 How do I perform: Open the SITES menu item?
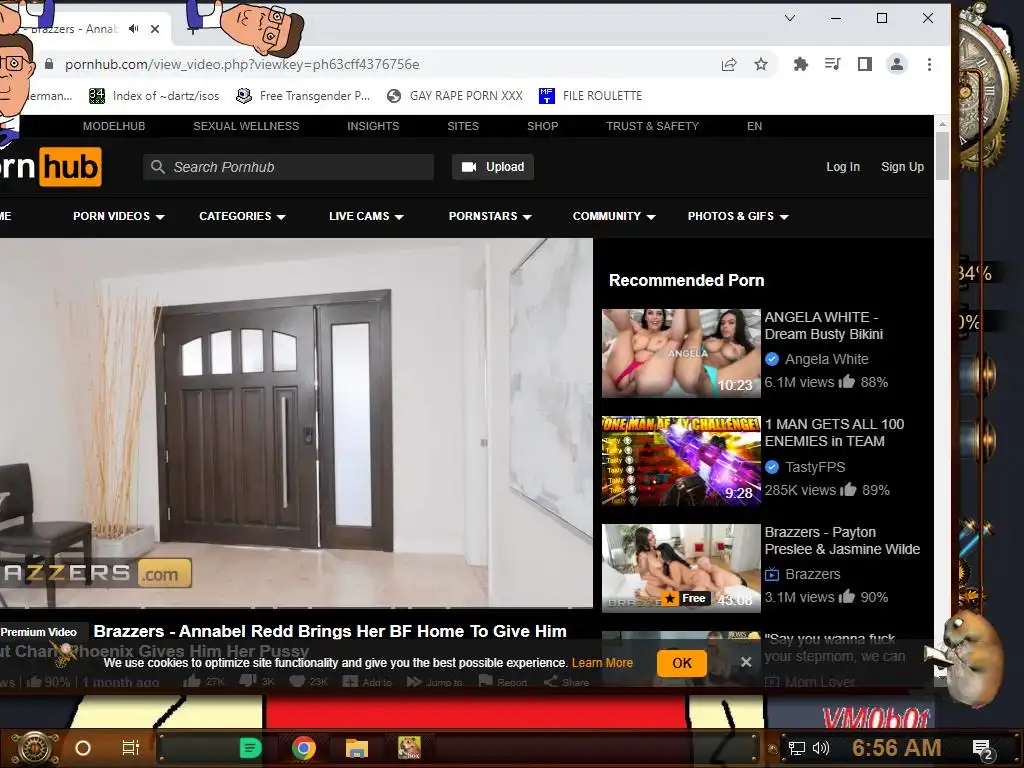[x=463, y=126]
